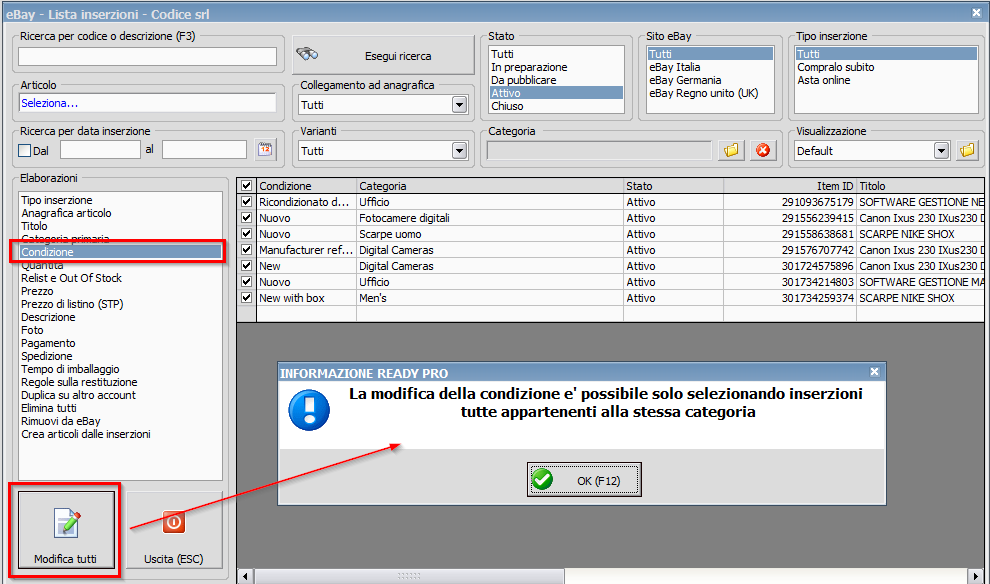Click the blue exclamation information icon

(309, 410)
